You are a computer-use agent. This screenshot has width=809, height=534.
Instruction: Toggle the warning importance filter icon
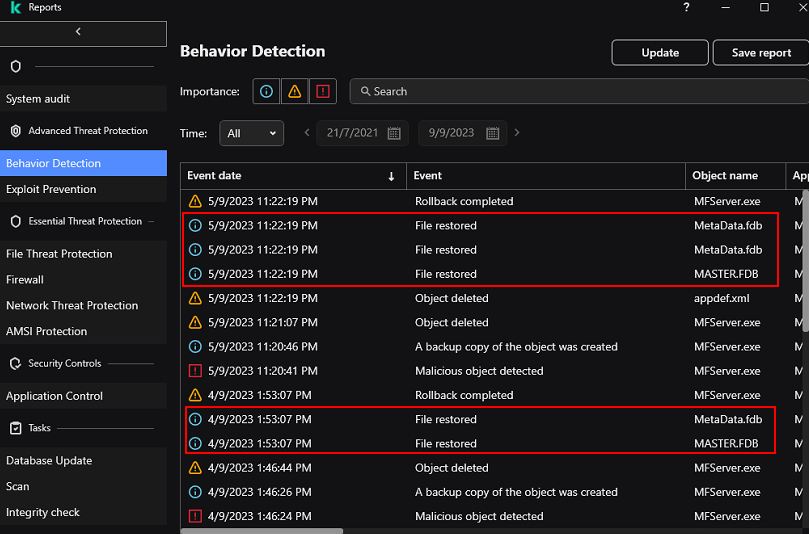click(294, 91)
